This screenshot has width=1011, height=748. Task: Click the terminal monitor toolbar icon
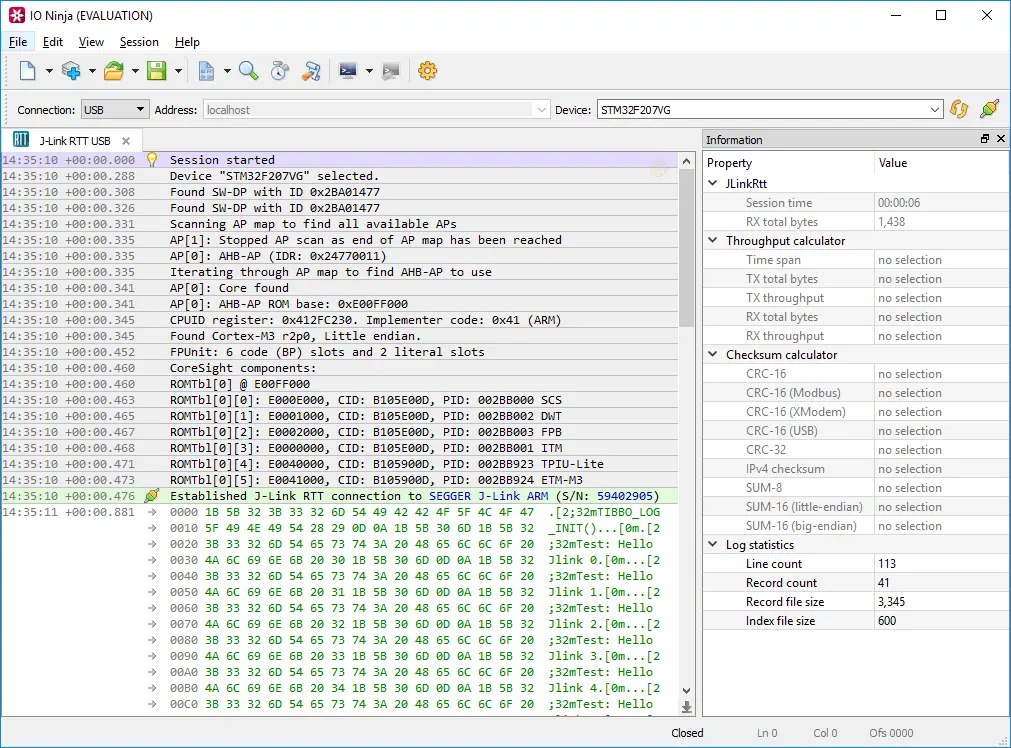(x=348, y=71)
